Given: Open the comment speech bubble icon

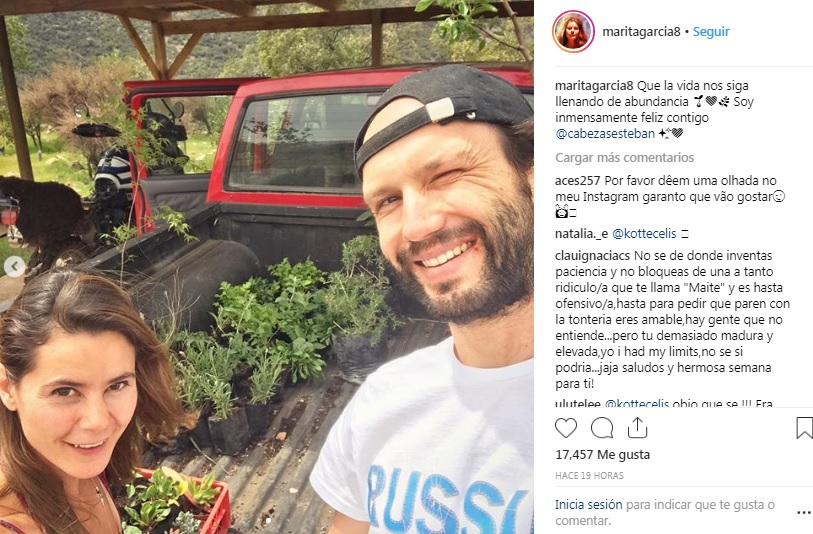Looking at the screenshot, I should [x=602, y=428].
